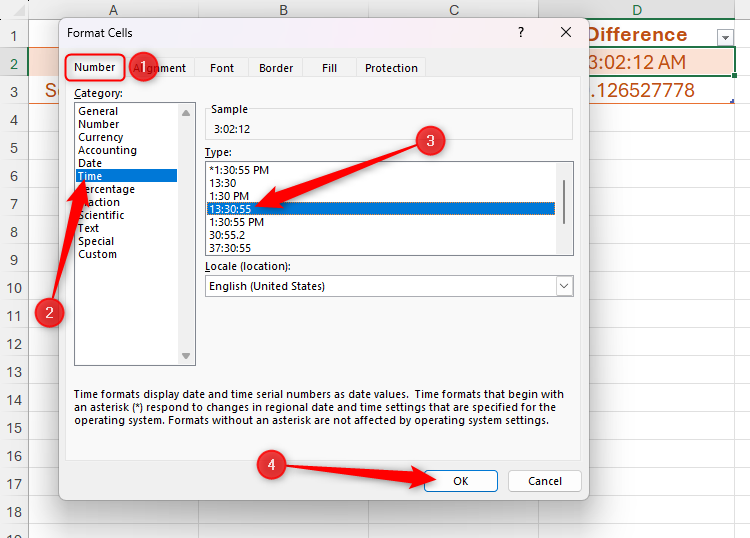Open the Border tab
Viewport: 750px width, 538px height.
click(x=276, y=68)
